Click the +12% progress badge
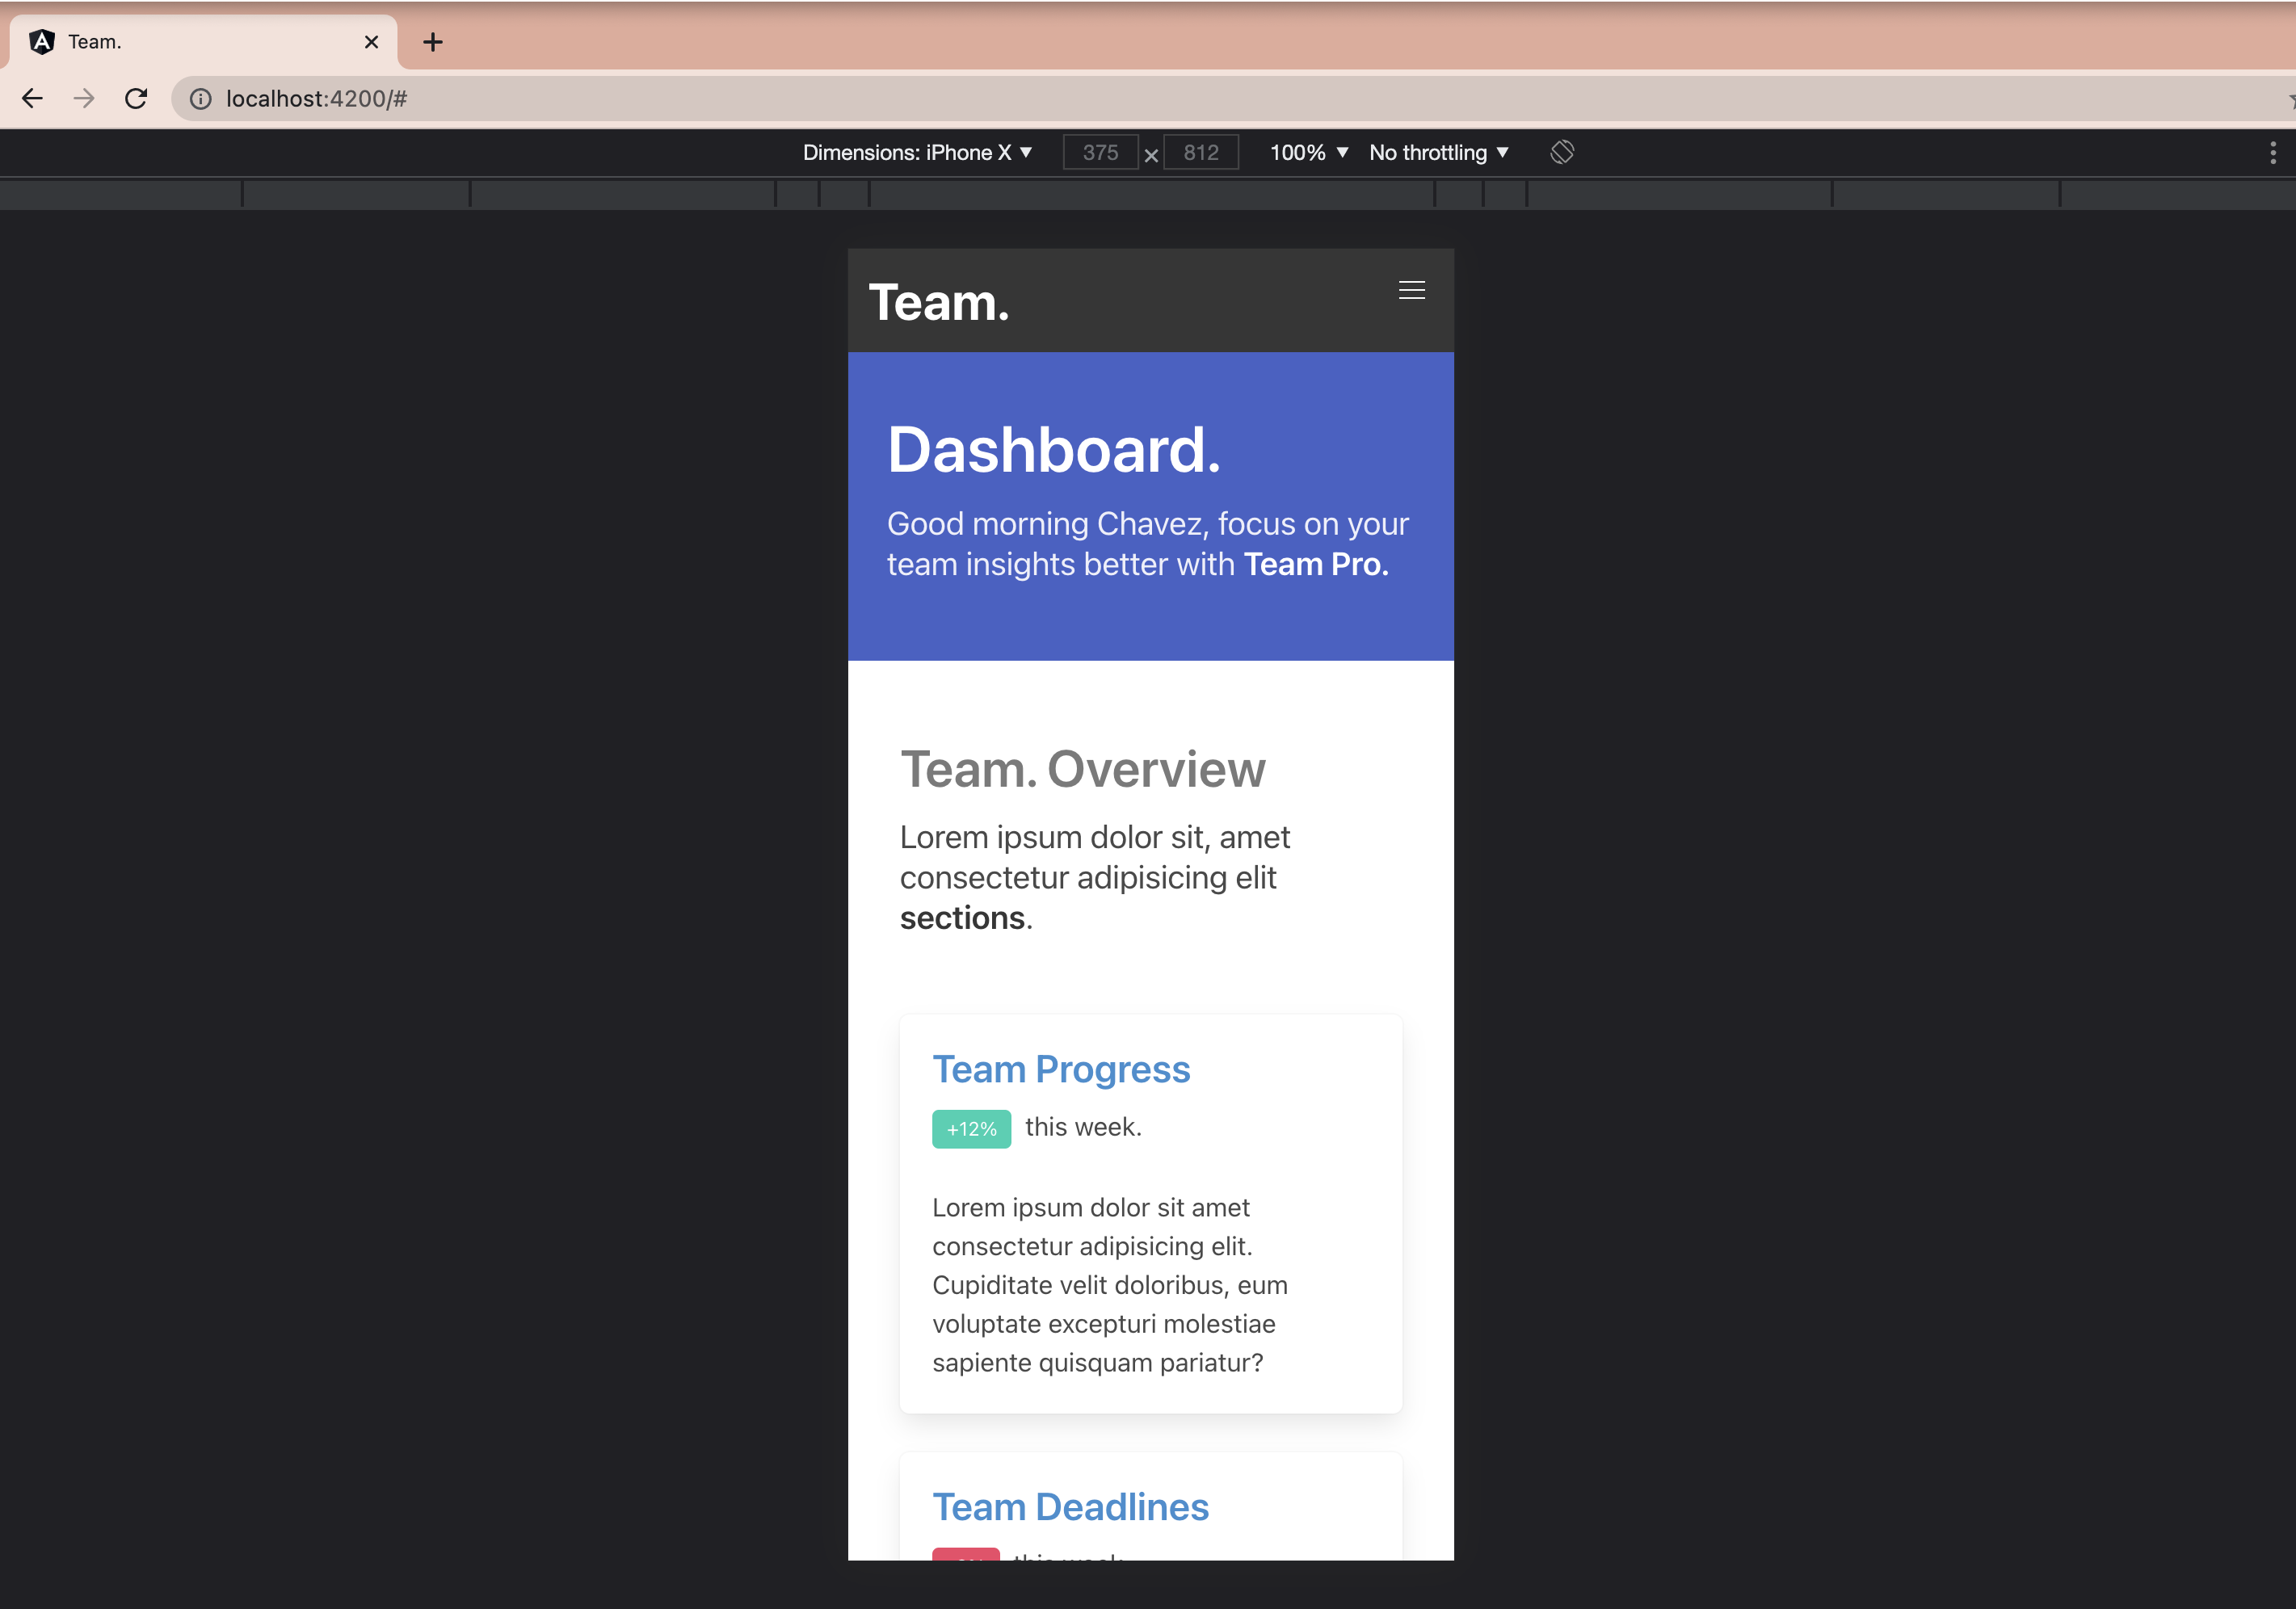 click(970, 1128)
